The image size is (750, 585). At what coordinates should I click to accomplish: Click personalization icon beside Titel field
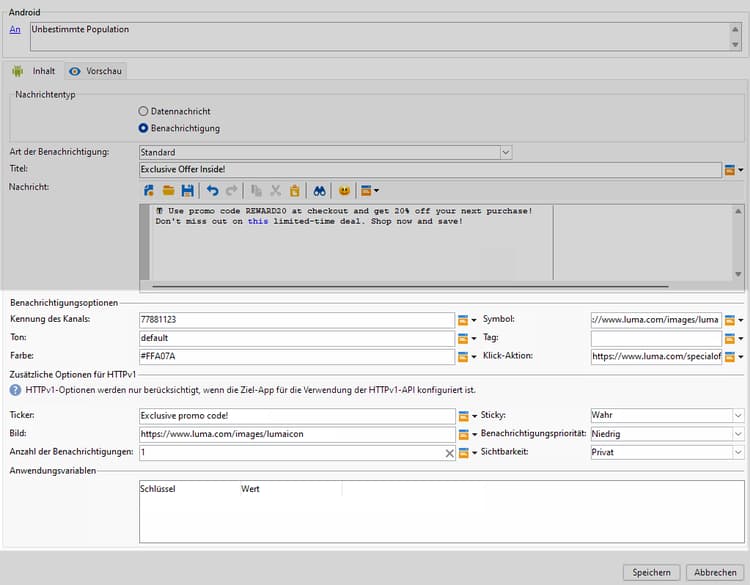coord(729,170)
